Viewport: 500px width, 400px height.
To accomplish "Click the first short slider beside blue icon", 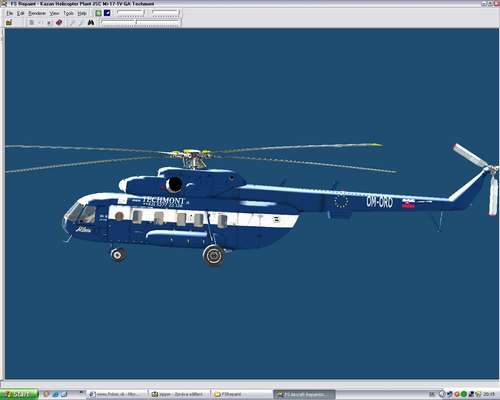I will [130, 13].
